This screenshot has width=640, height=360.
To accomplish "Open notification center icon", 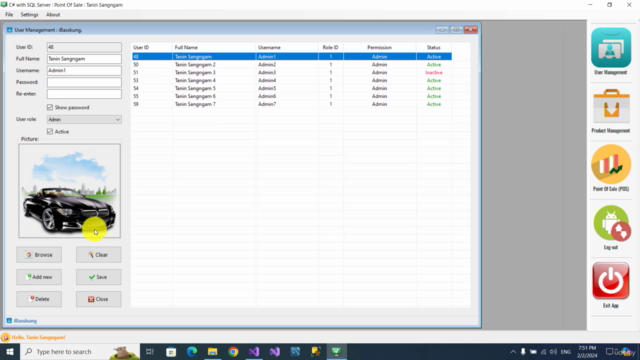I will 609,351.
